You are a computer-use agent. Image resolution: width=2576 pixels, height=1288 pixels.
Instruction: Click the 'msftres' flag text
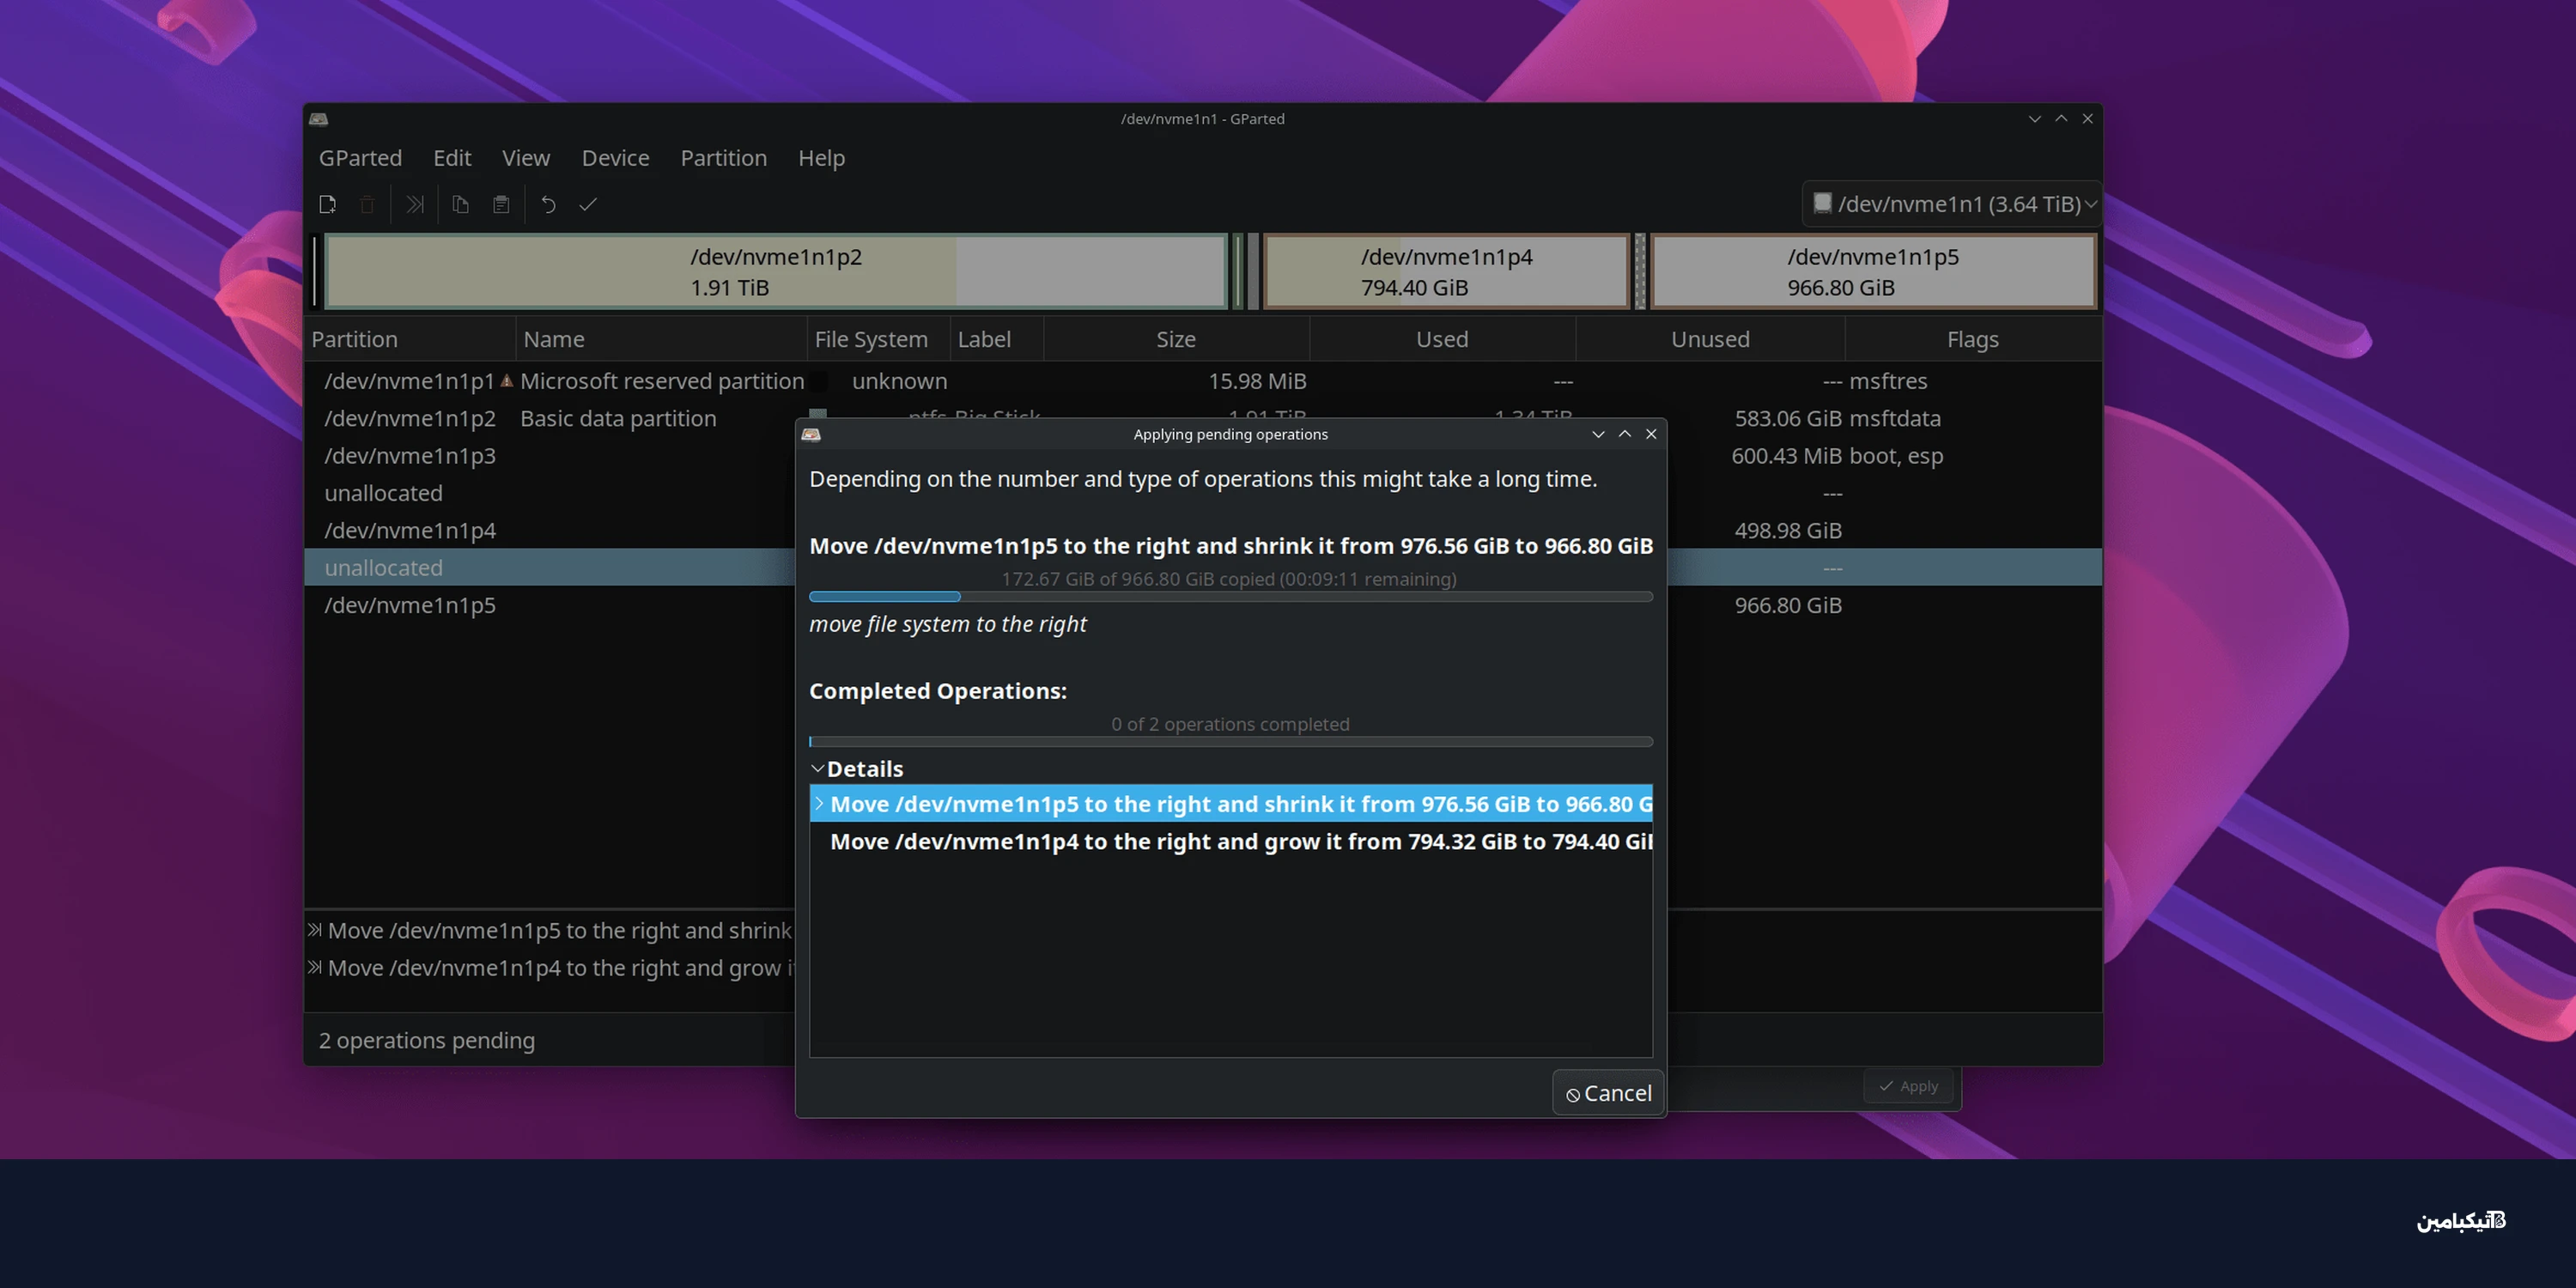pyautogui.click(x=1888, y=381)
